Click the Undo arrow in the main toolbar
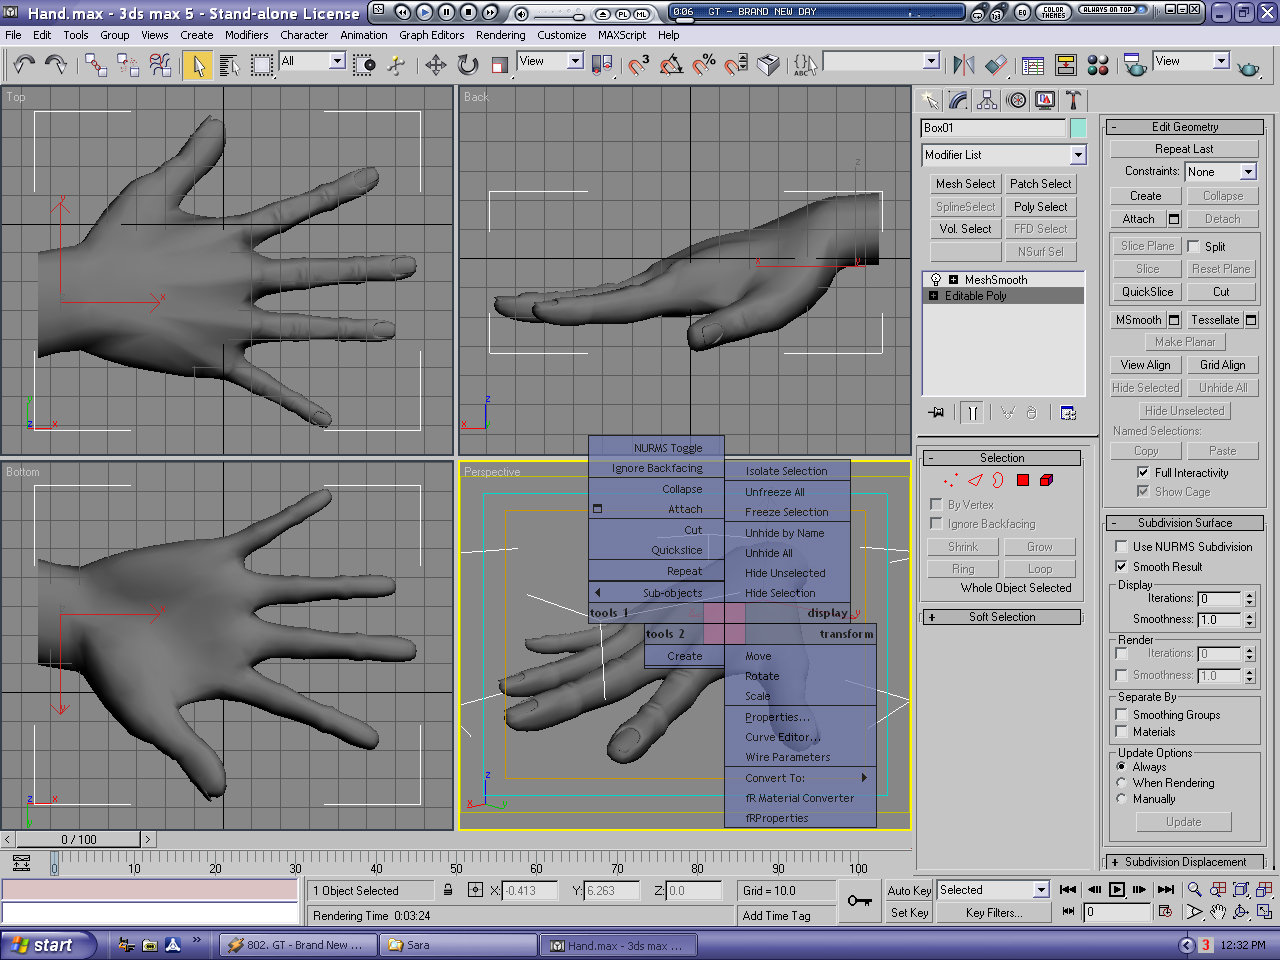The width and height of the screenshot is (1280, 960). (x=24, y=65)
